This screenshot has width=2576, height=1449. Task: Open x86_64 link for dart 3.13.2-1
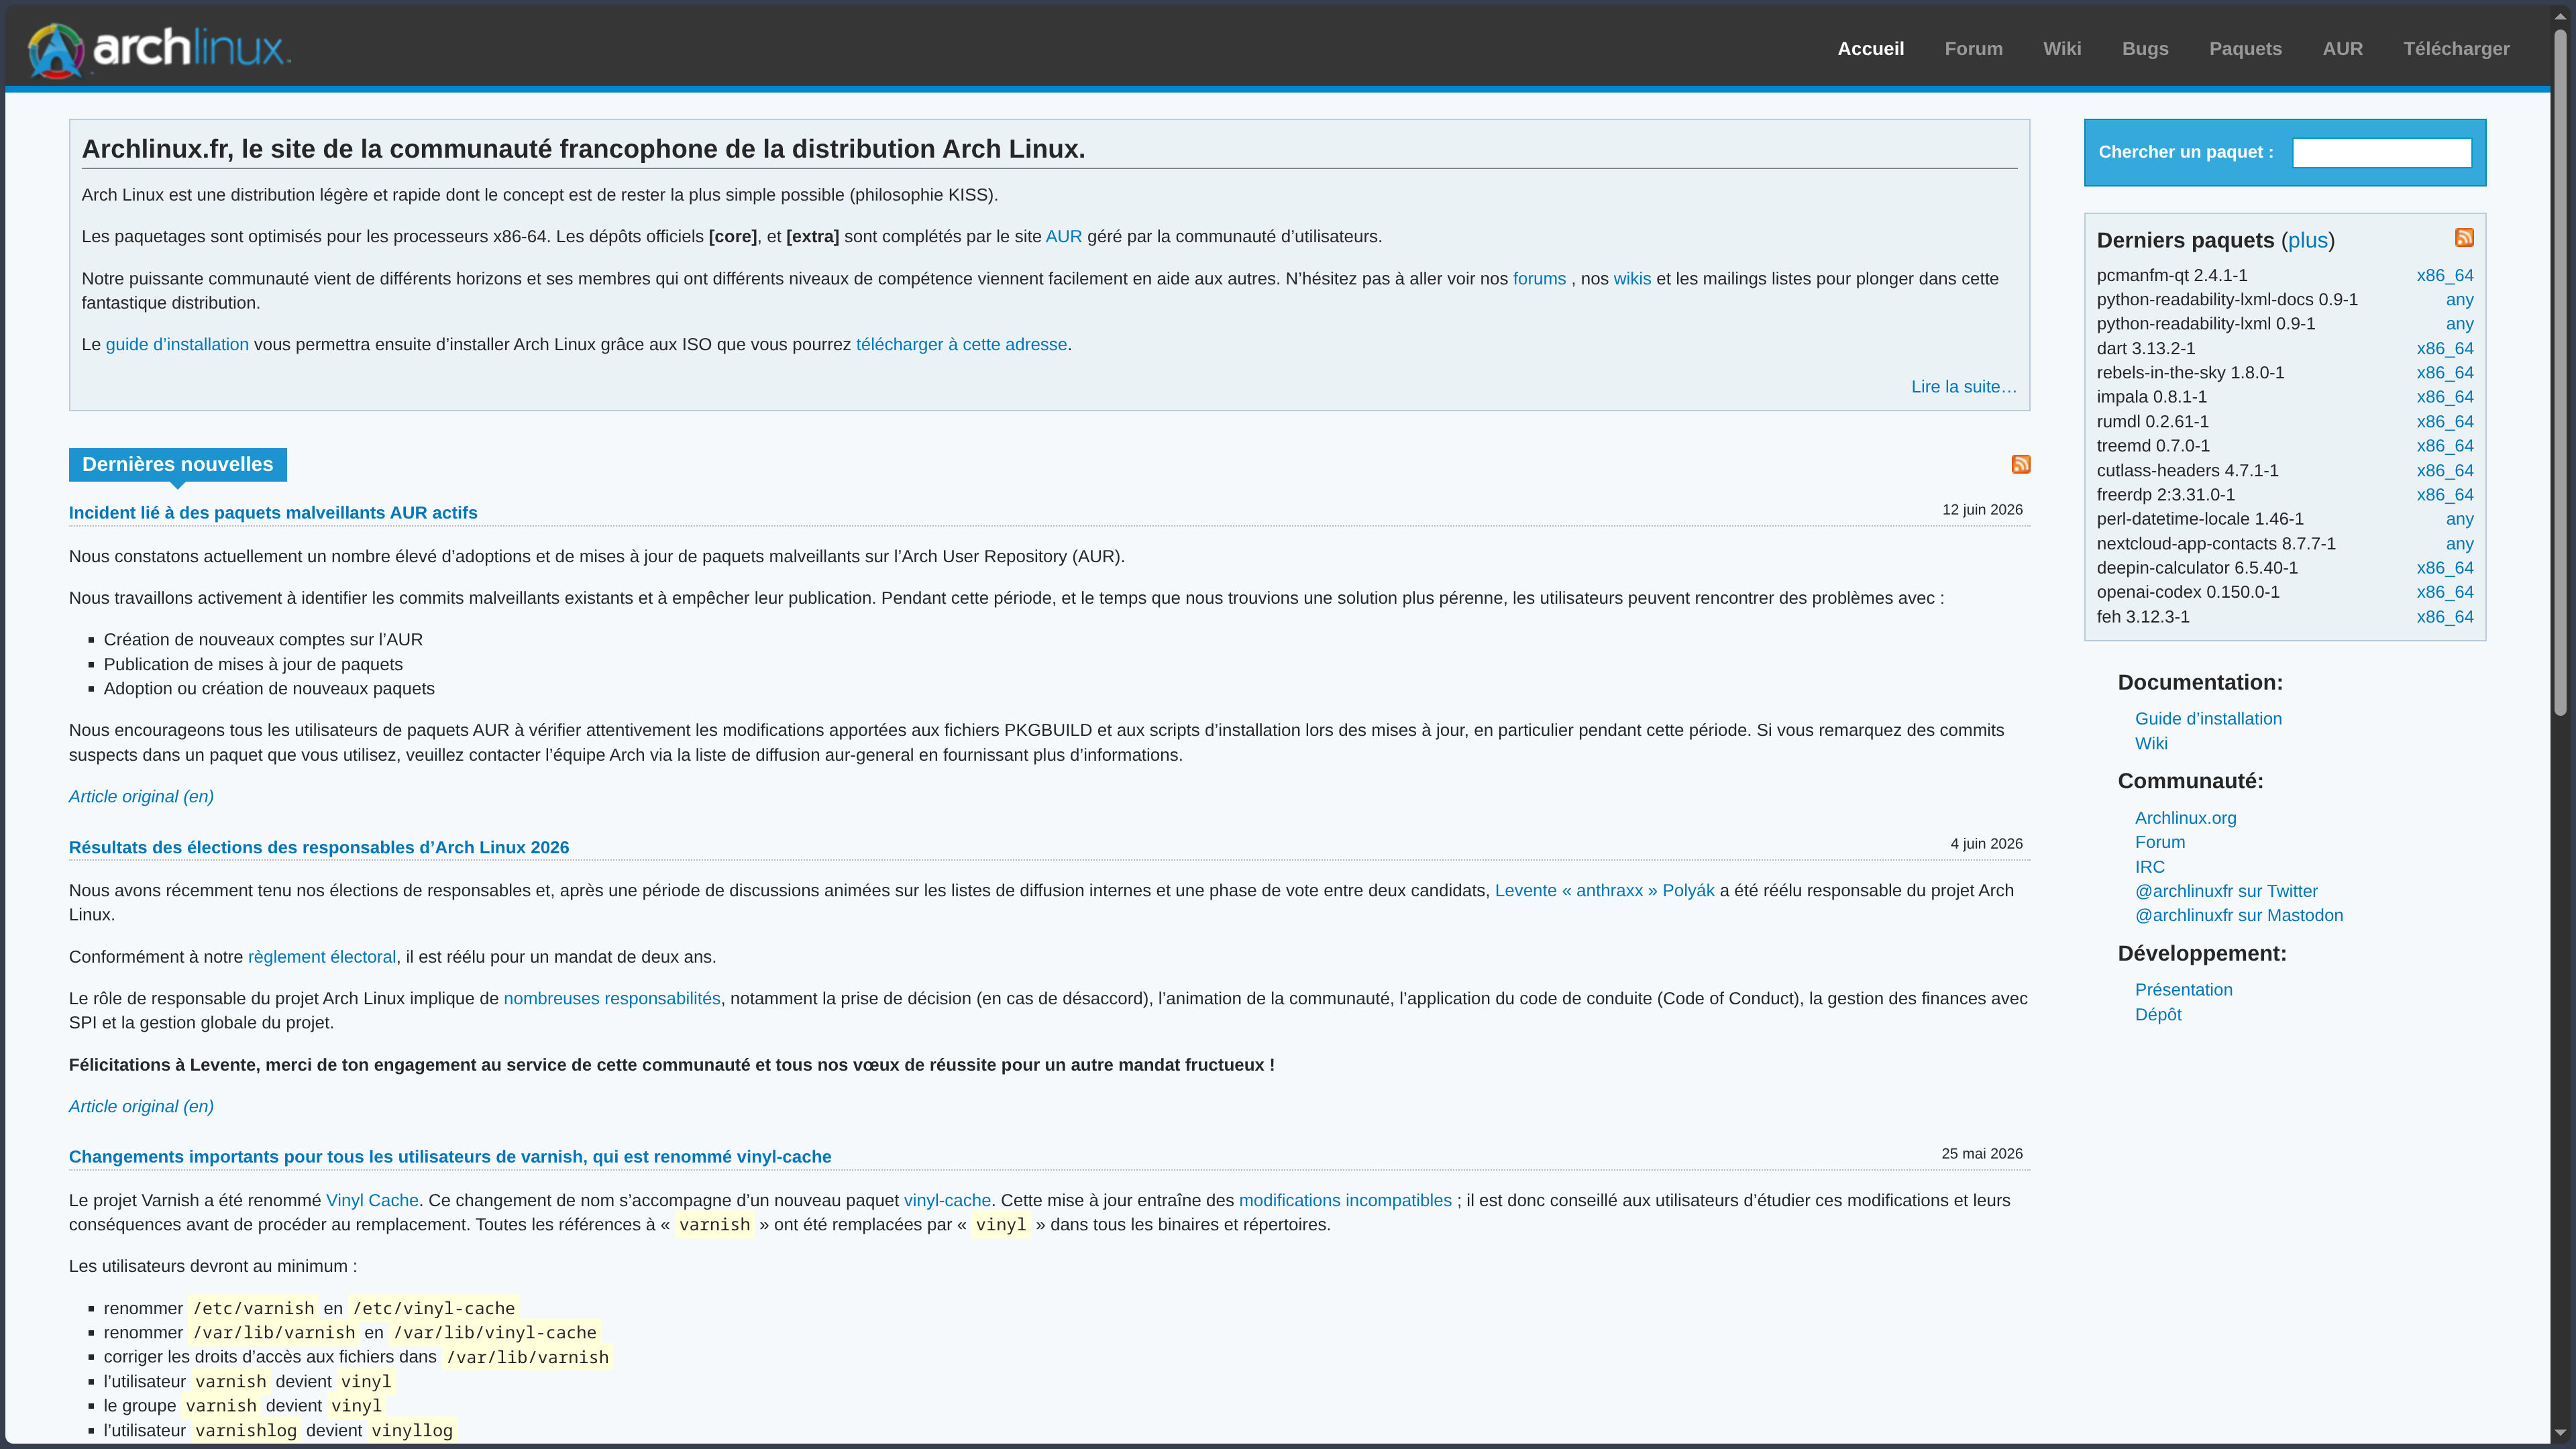coord(2444,349)
